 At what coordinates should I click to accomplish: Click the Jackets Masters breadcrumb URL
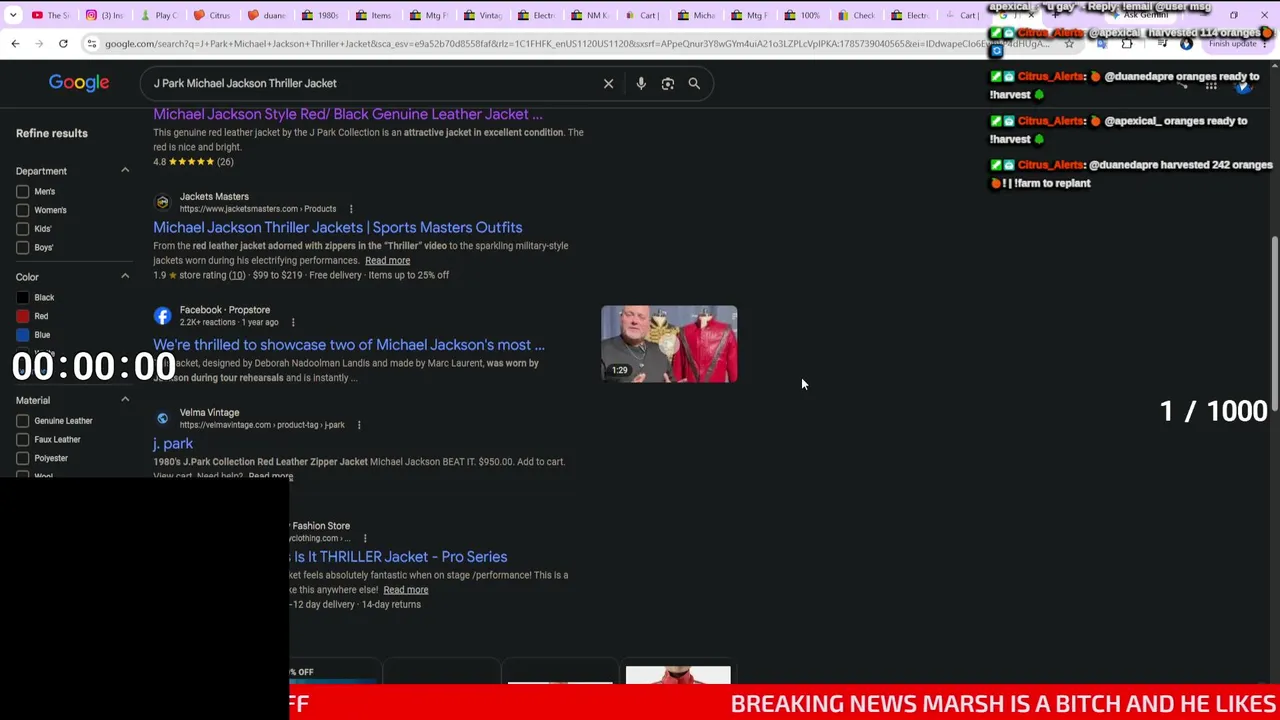point(258,209)
